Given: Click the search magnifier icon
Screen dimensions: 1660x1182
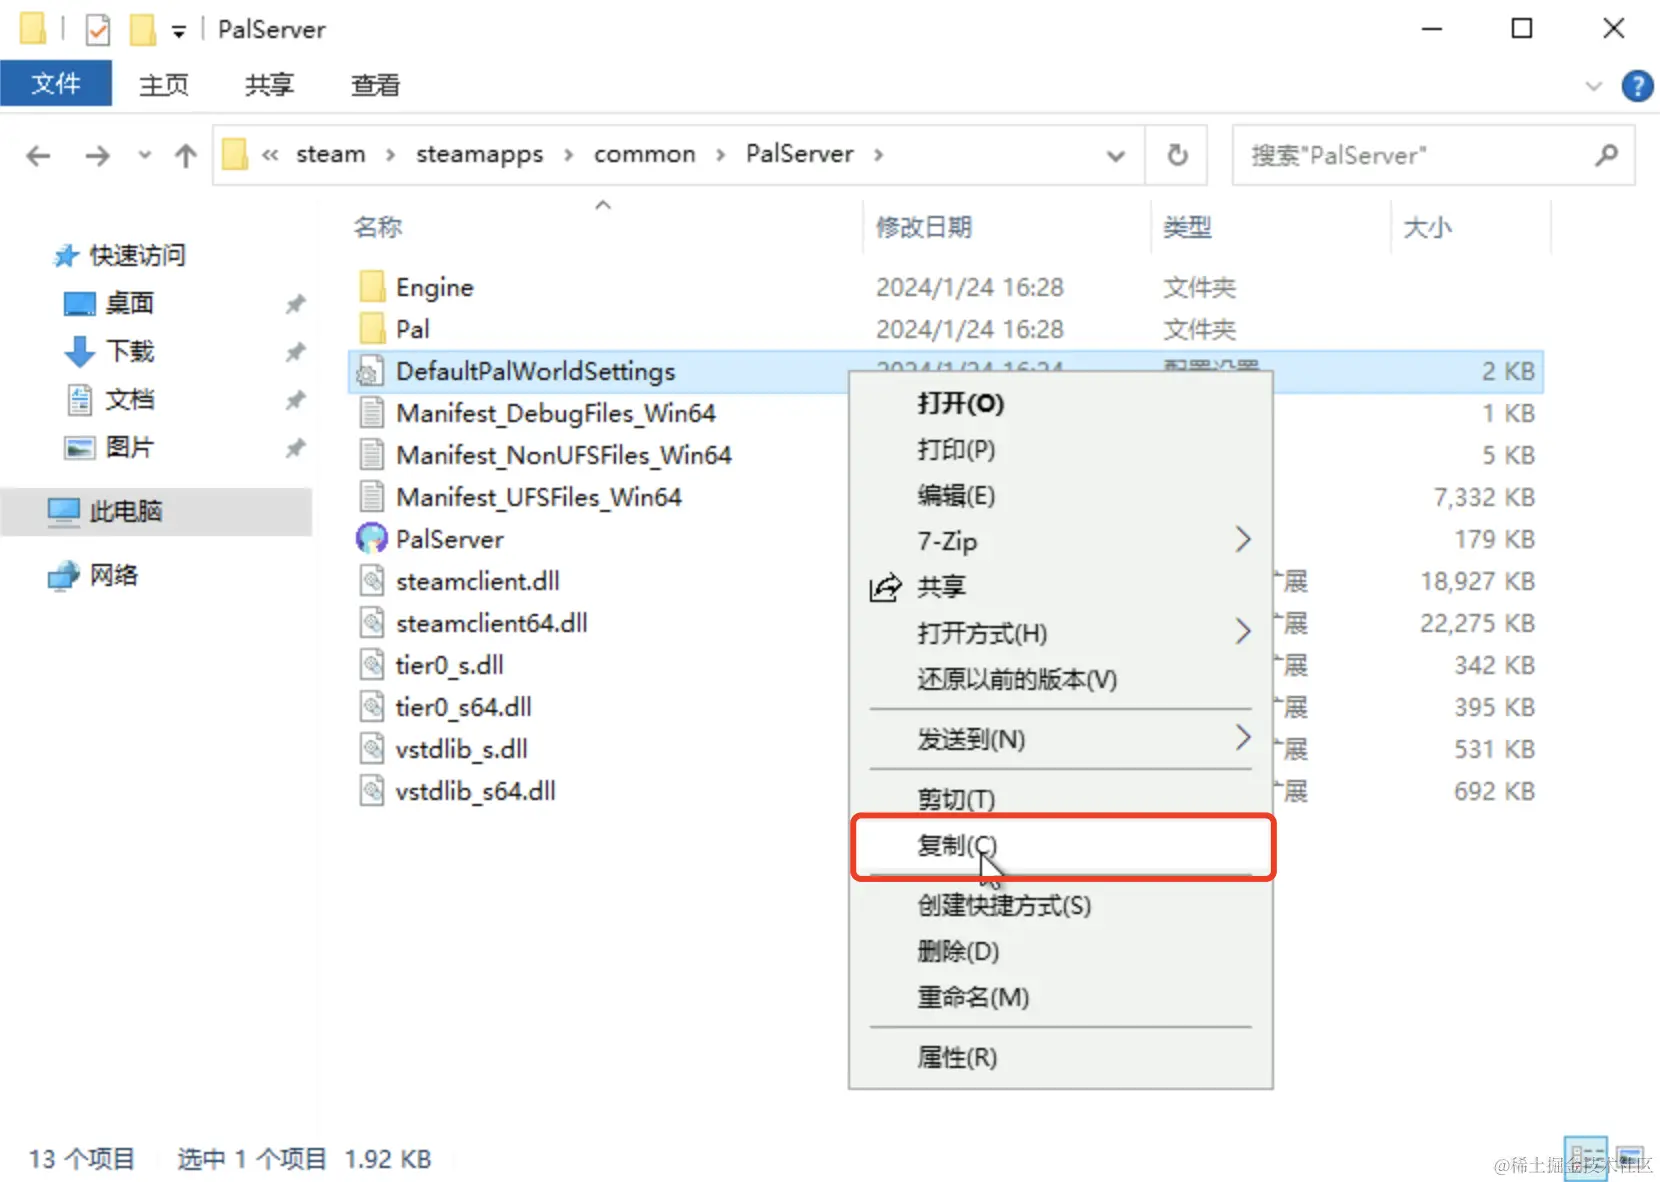Looking at the screenshot, I should pos(1606,155).
